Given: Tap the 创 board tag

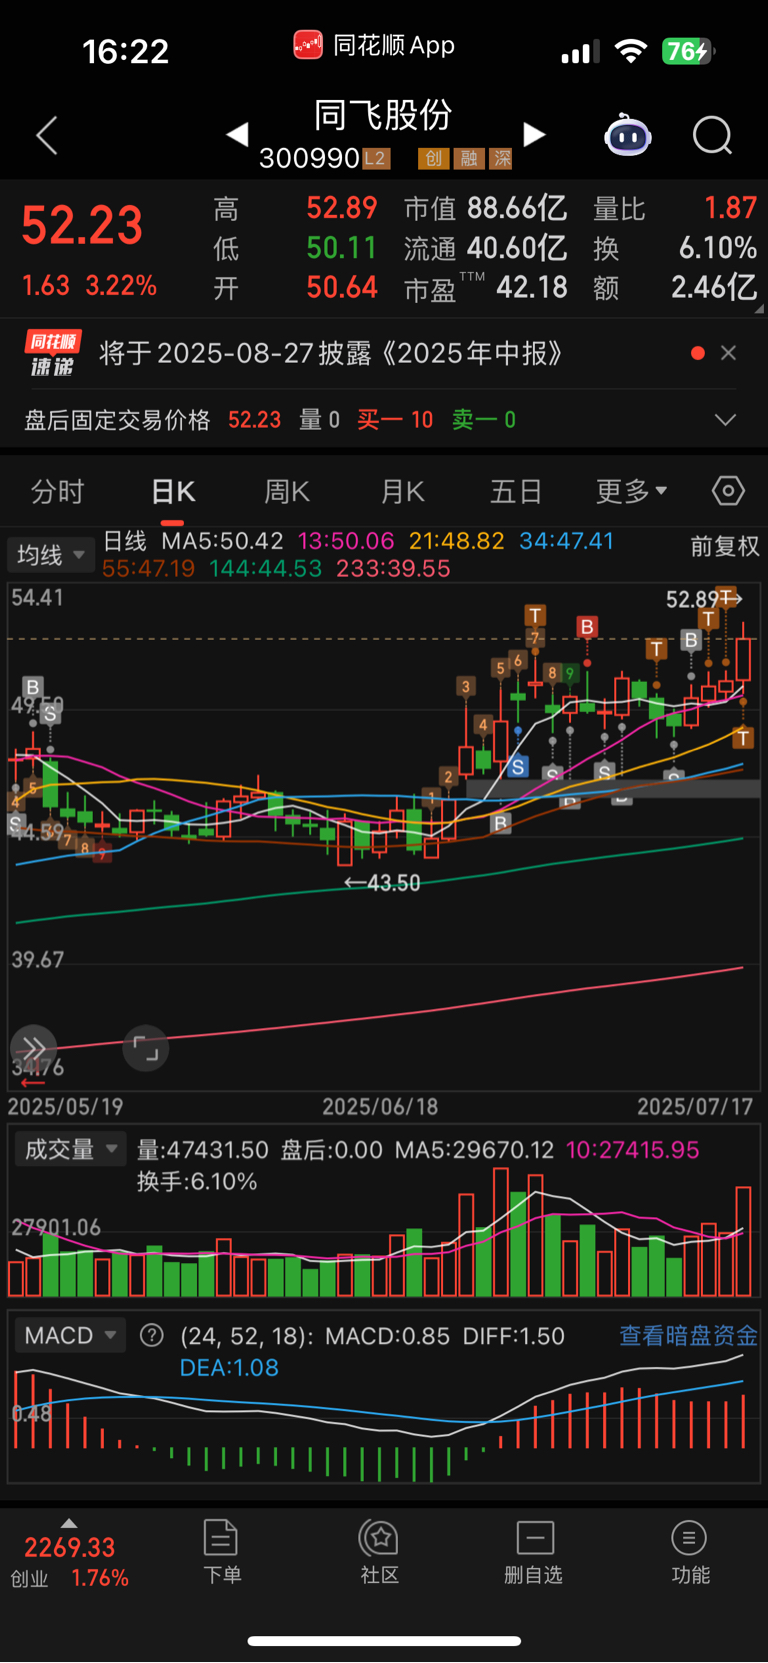Looking at the screenshot, I should 434,158.
